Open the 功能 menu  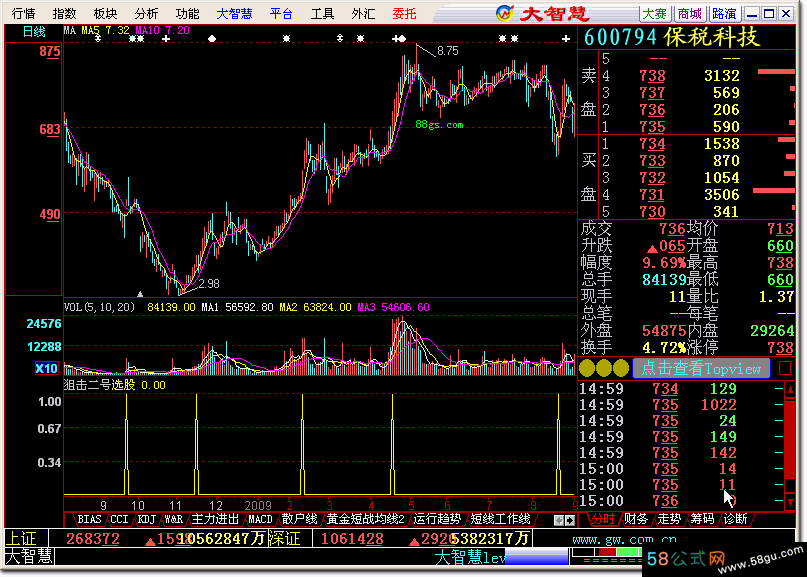[x=187, y=13]
